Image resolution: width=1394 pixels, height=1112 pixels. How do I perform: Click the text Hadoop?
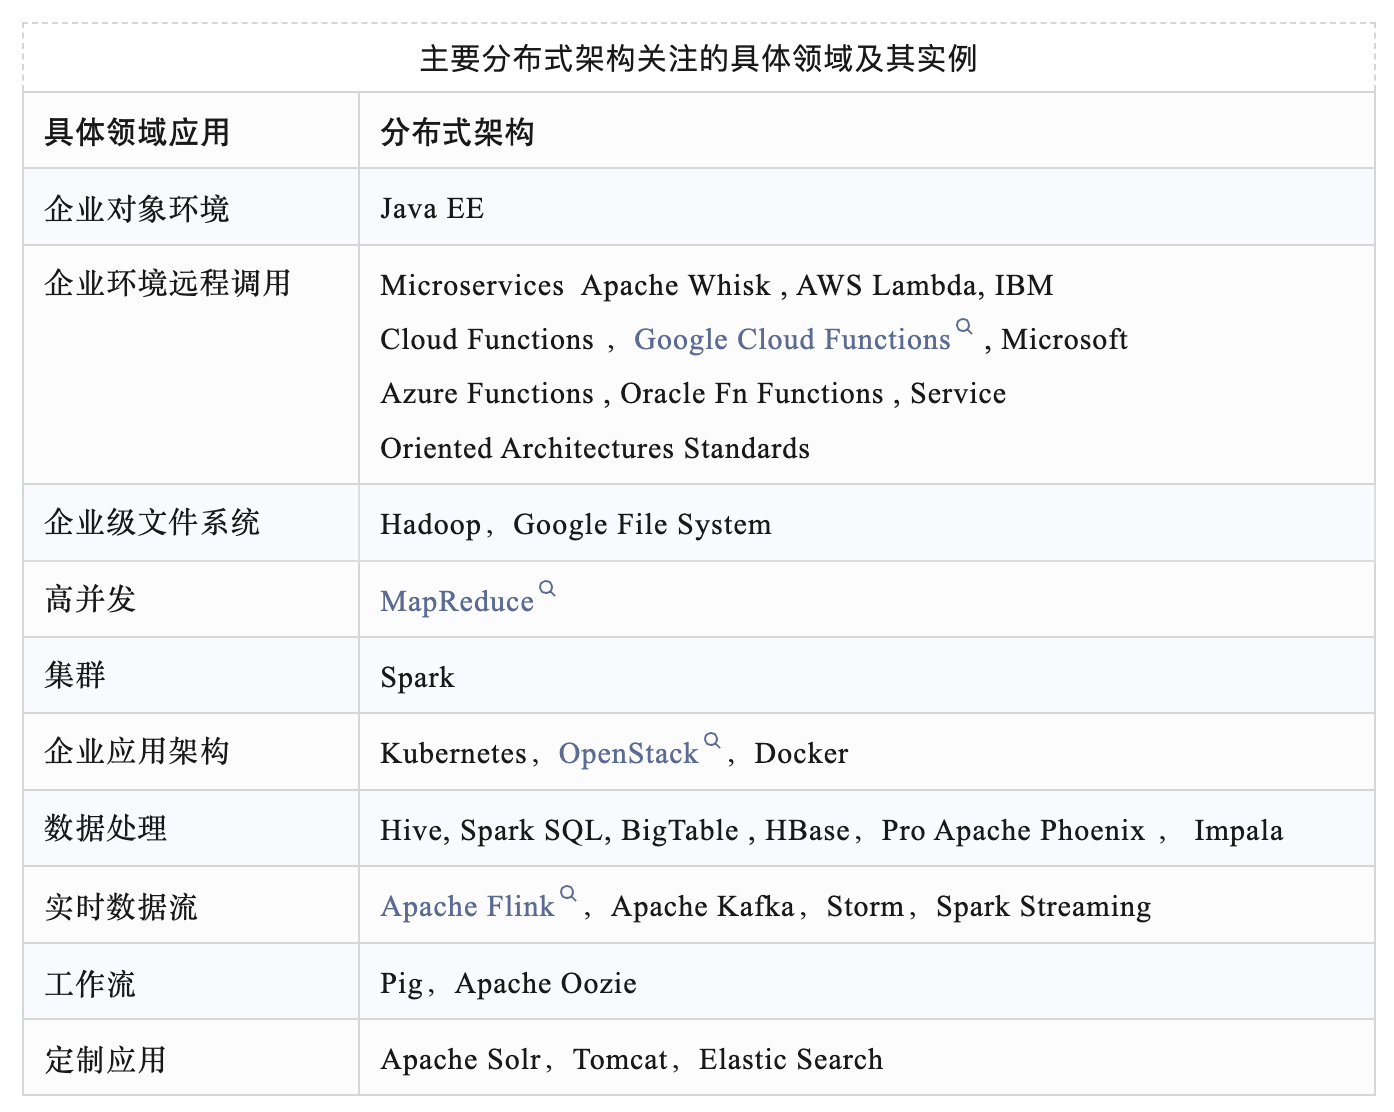[x=430, y=526]
